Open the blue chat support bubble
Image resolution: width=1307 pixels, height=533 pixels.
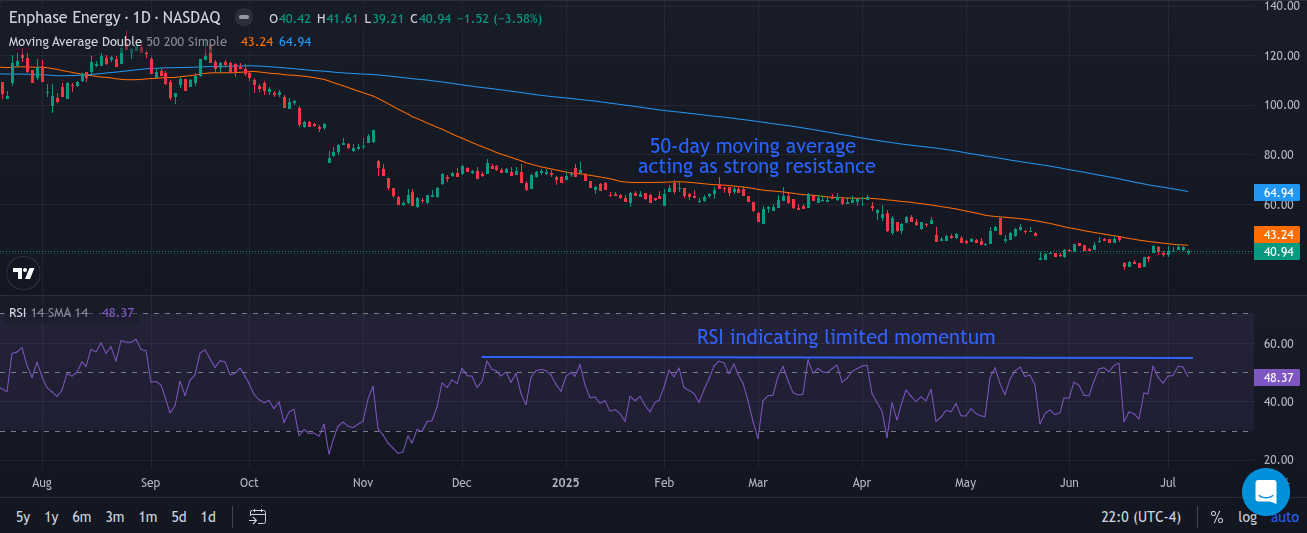pyautogui.click(x=1266, y=492)
